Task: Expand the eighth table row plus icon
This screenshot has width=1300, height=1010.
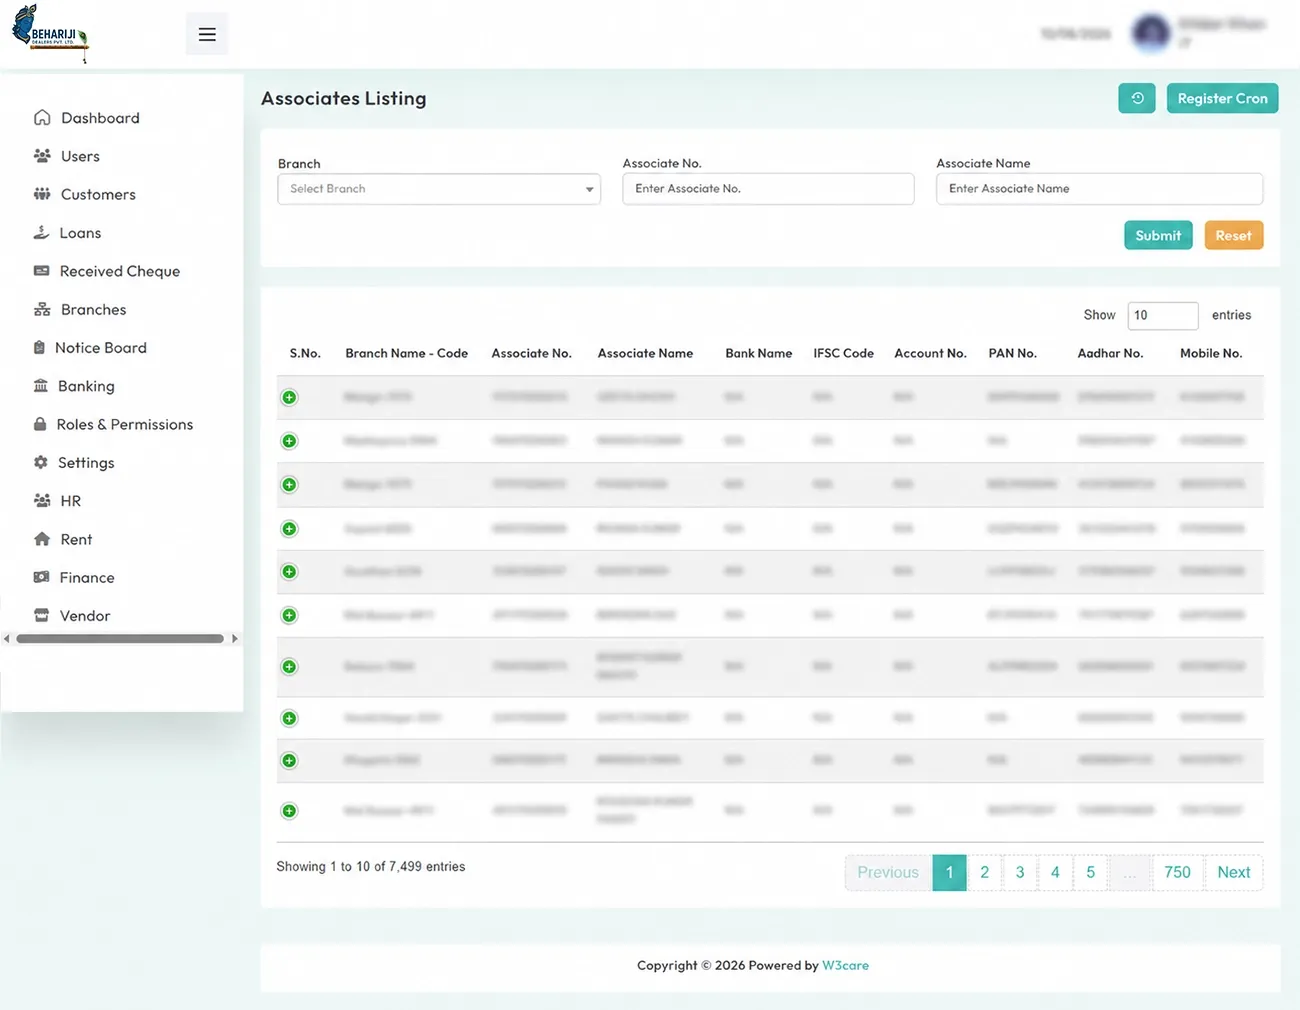Action: 289,718
